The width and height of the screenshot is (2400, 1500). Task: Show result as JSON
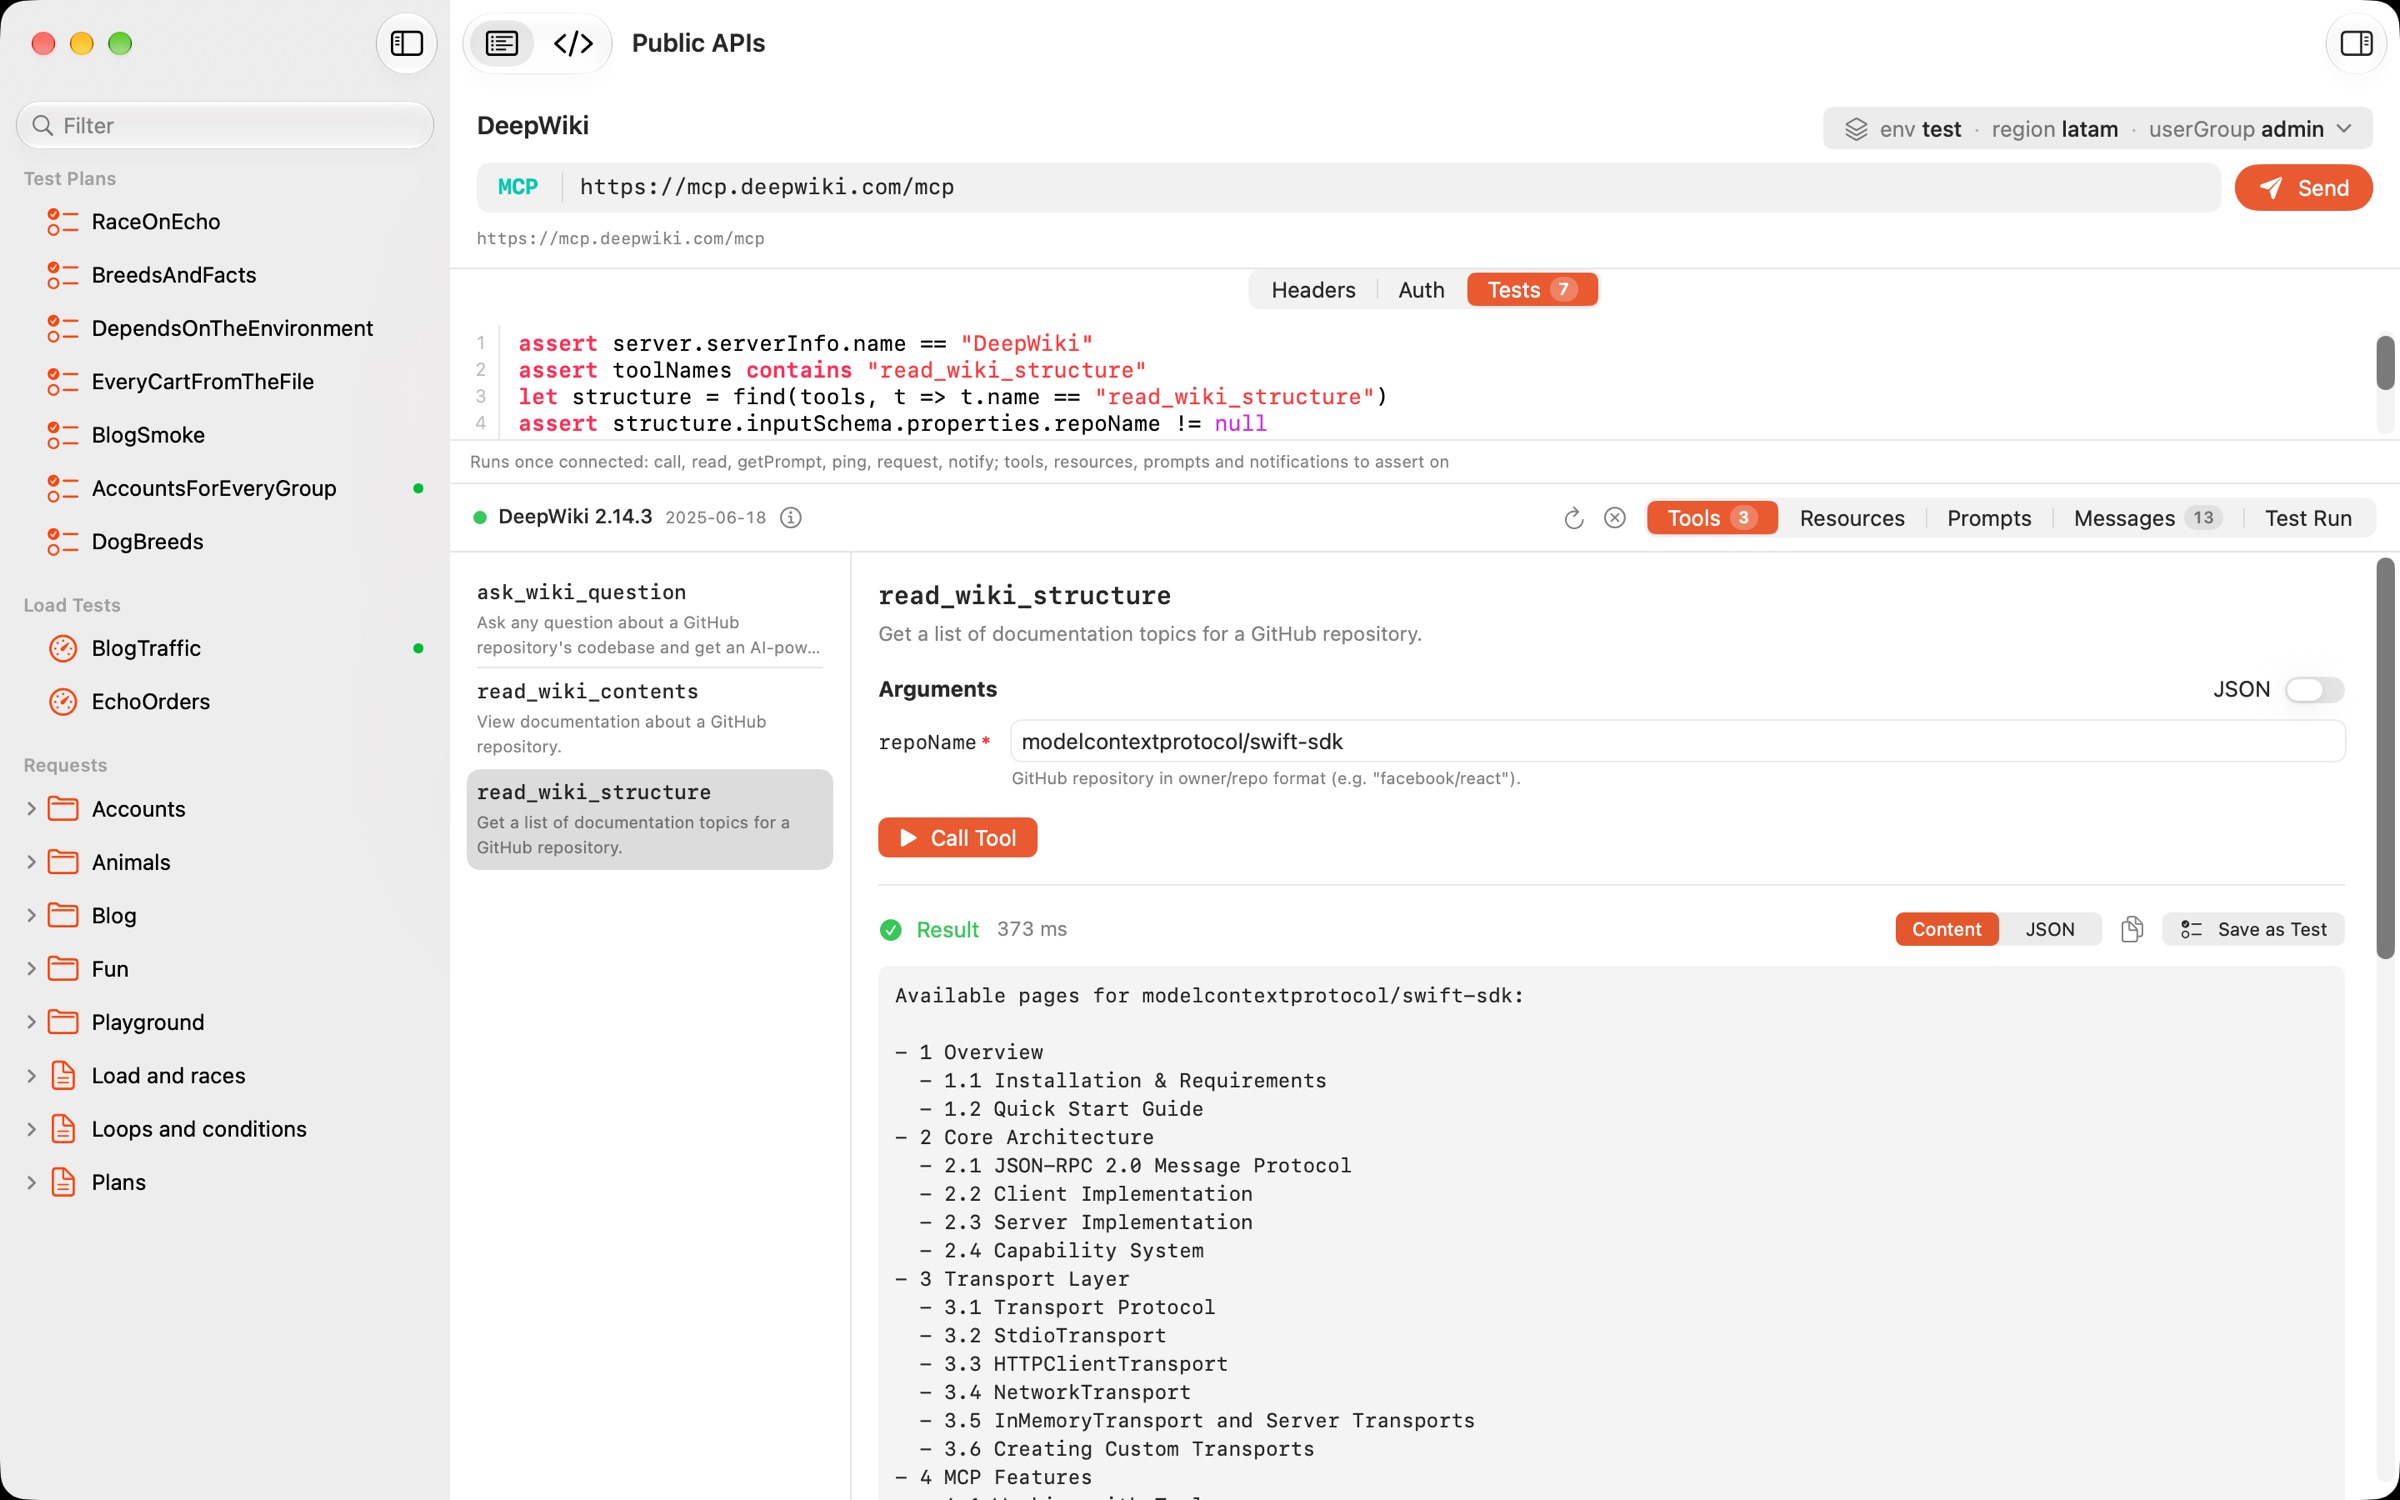[x=2050, y=929]
